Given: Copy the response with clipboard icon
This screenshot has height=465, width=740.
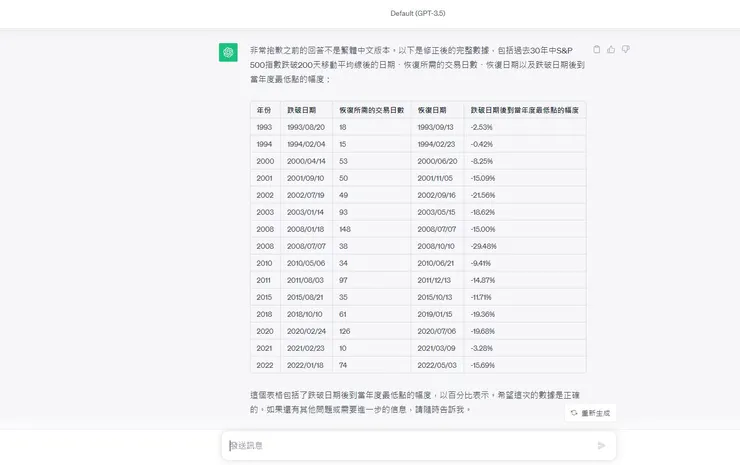Looking at the screenshot, I should click(597, 50).
